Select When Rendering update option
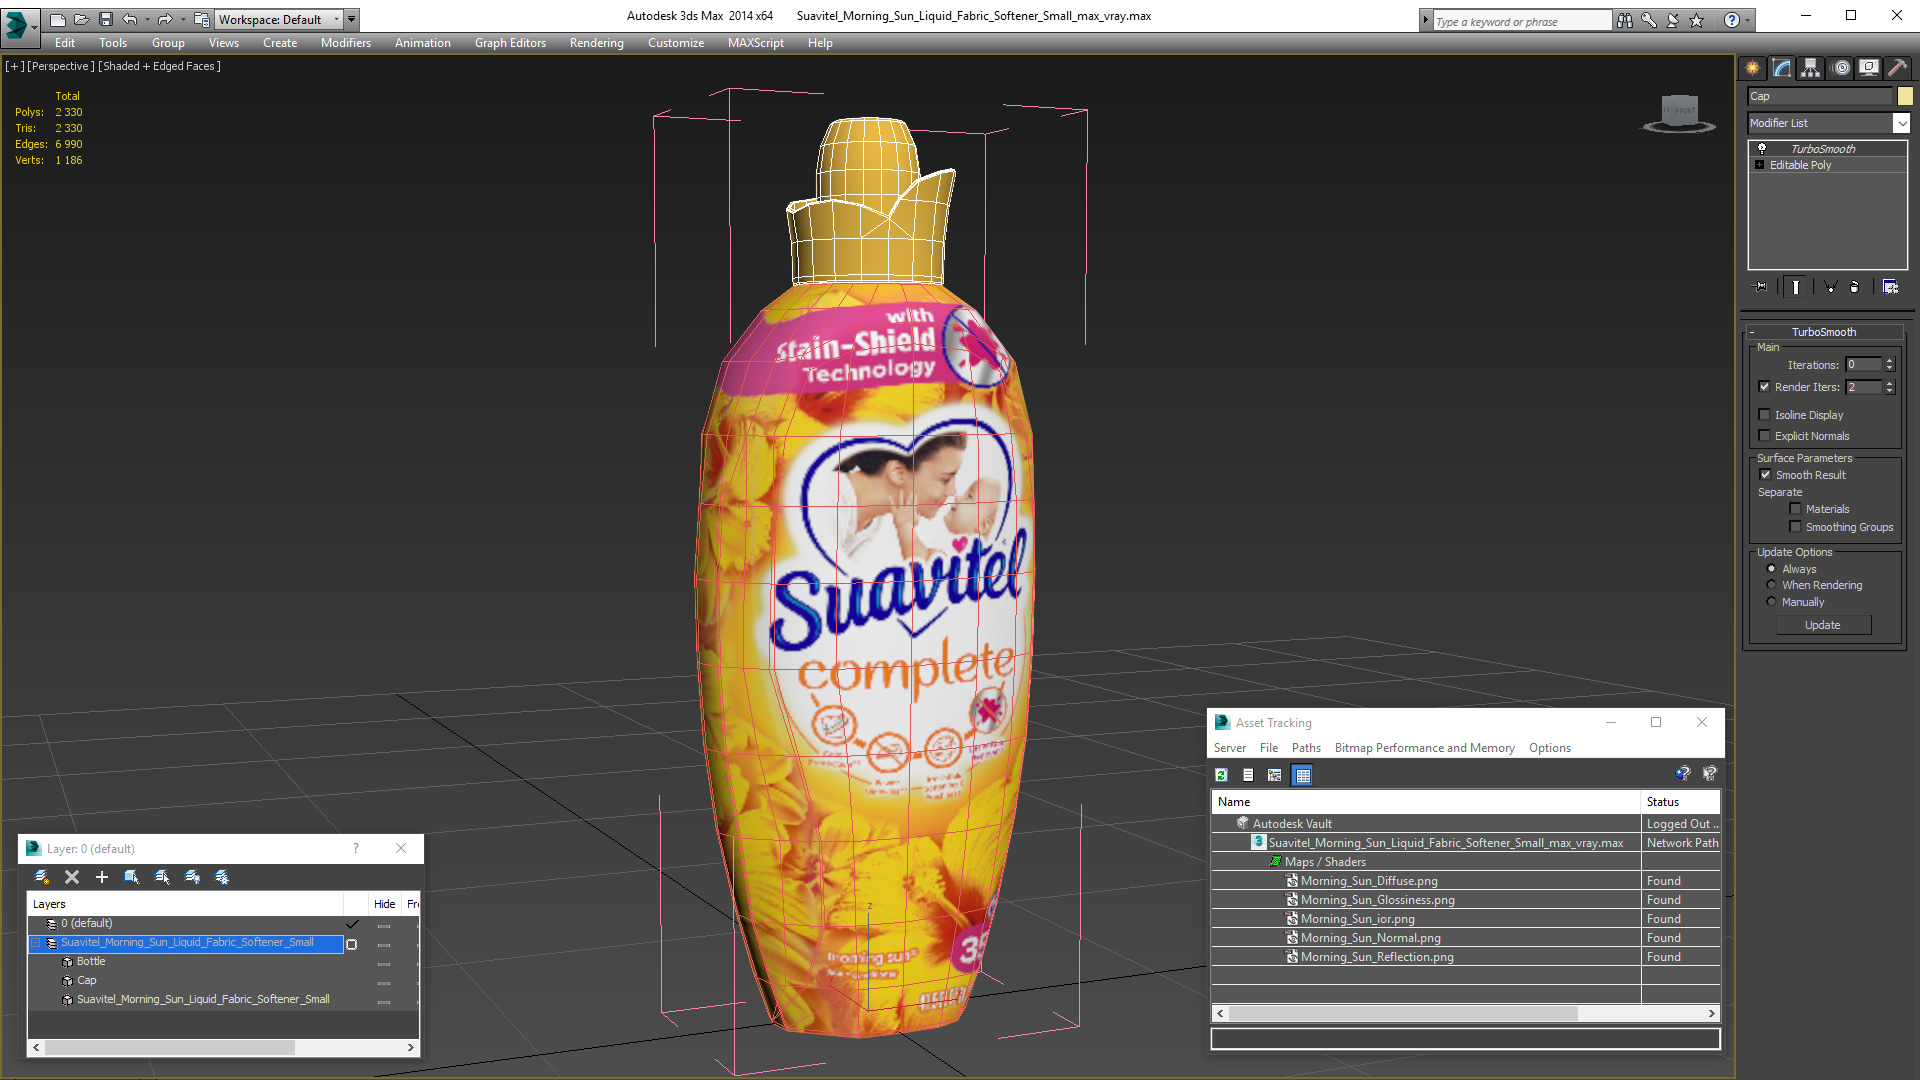This screenshot has width=1920, height=1080. pos(1771,585)
